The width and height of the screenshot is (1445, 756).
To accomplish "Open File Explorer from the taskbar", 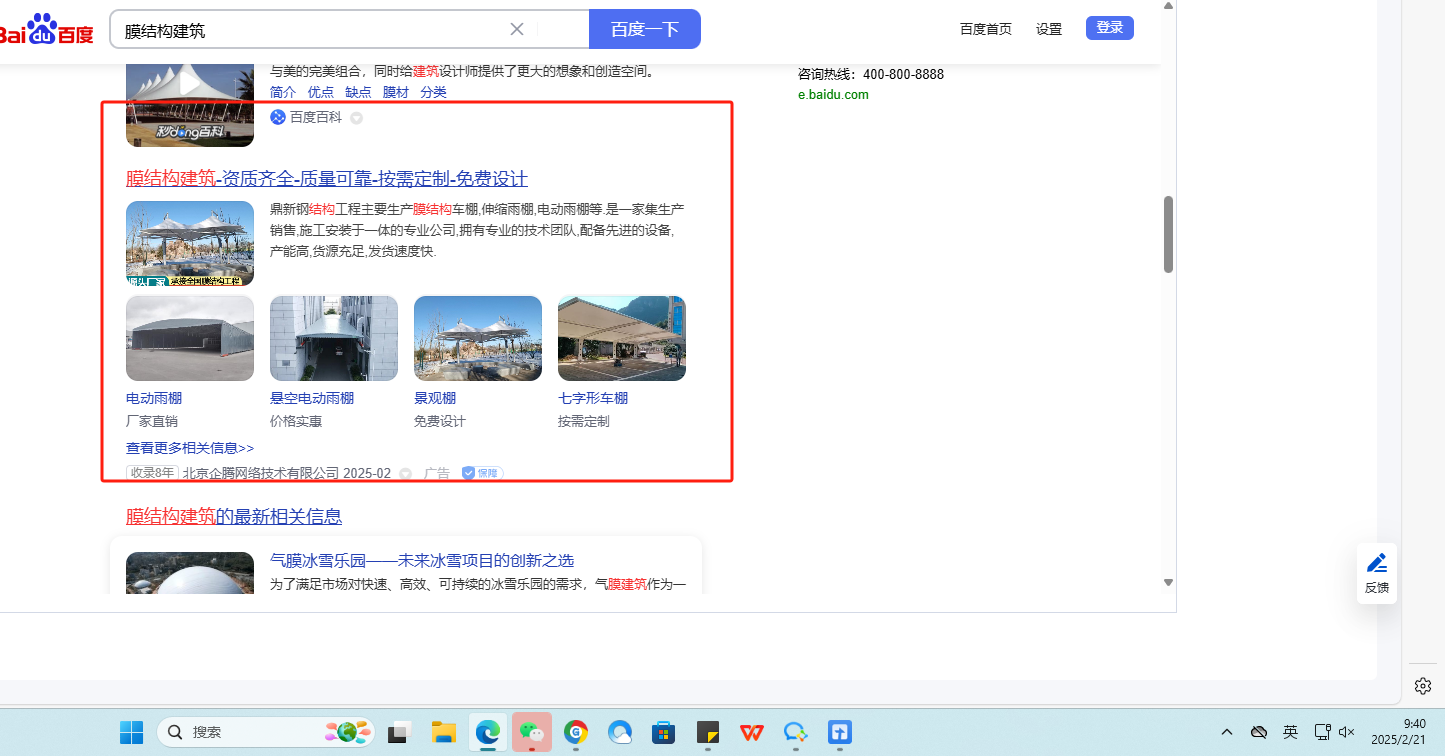I will pyautogui.click(x=444, y=732).
